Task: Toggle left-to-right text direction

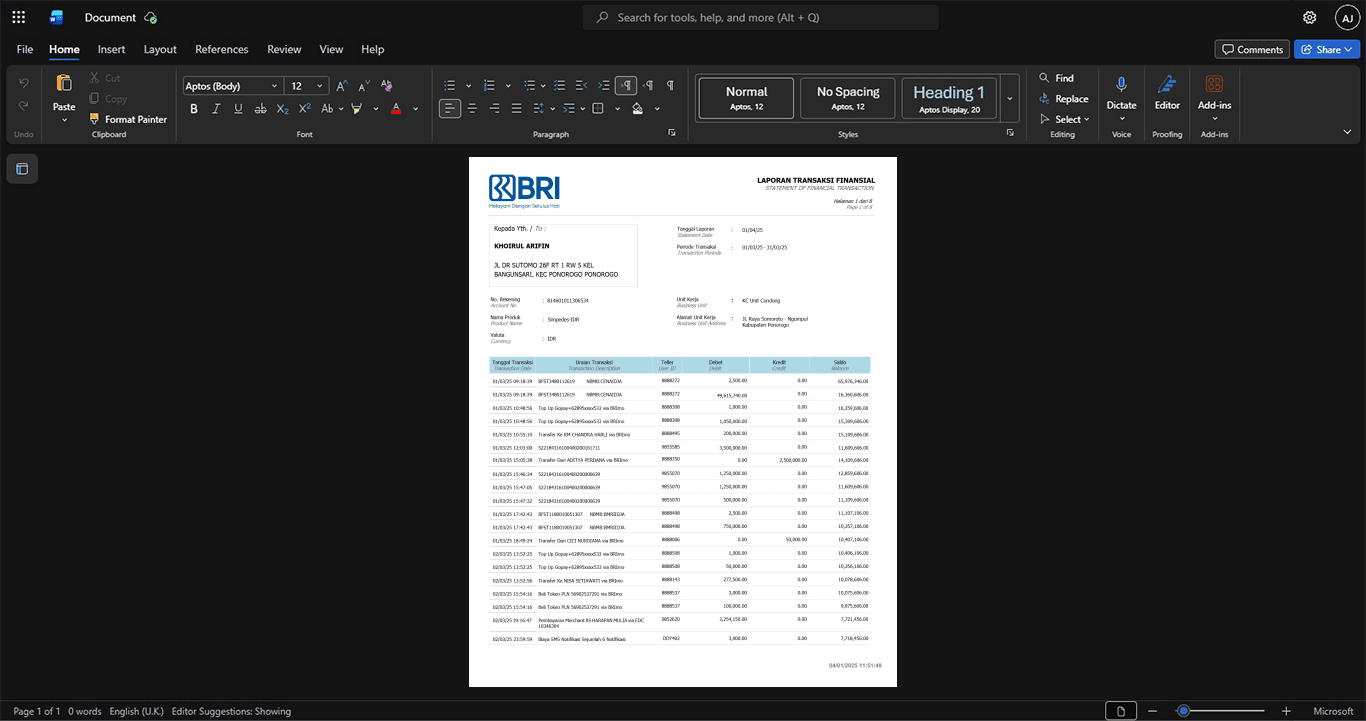Action: click(x=626, y=86)
